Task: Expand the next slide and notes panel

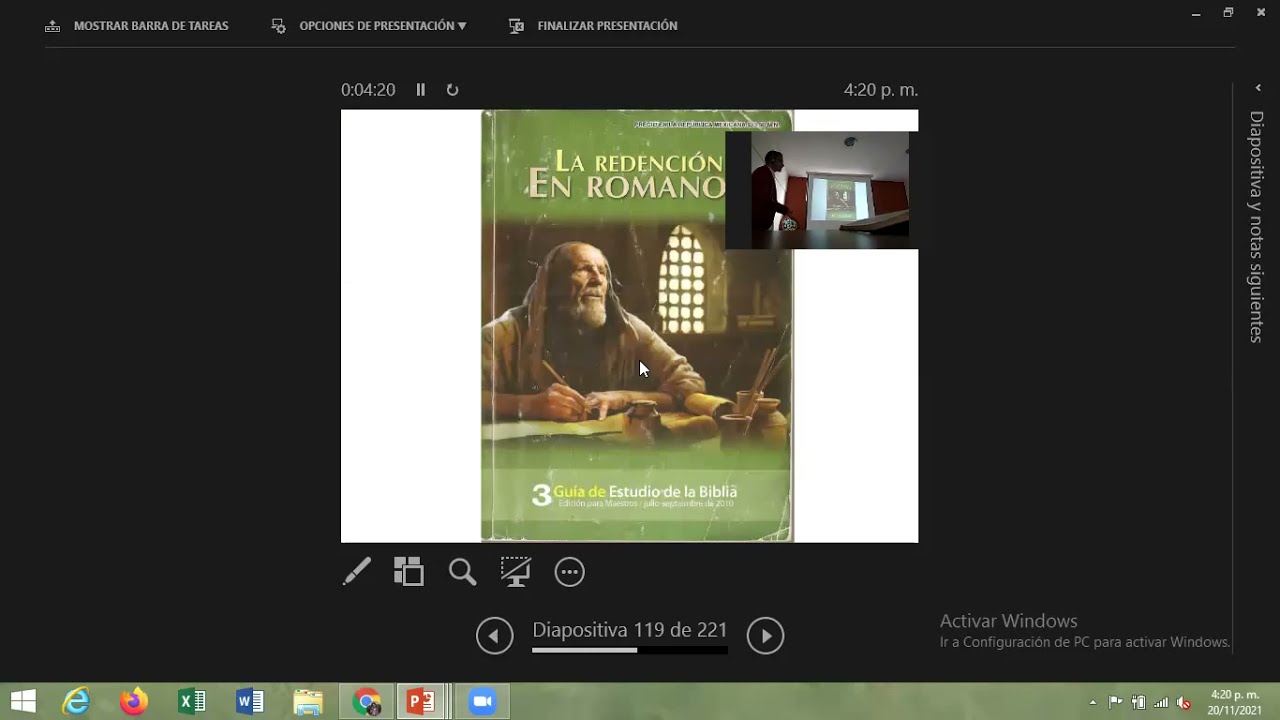Action: point(1258,89)
